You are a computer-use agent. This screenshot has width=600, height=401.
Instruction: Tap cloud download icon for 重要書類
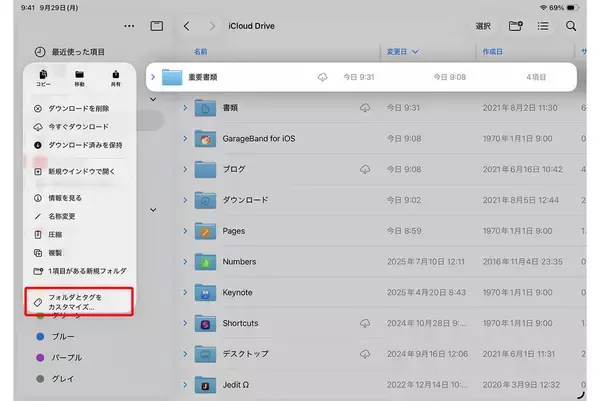323,77
